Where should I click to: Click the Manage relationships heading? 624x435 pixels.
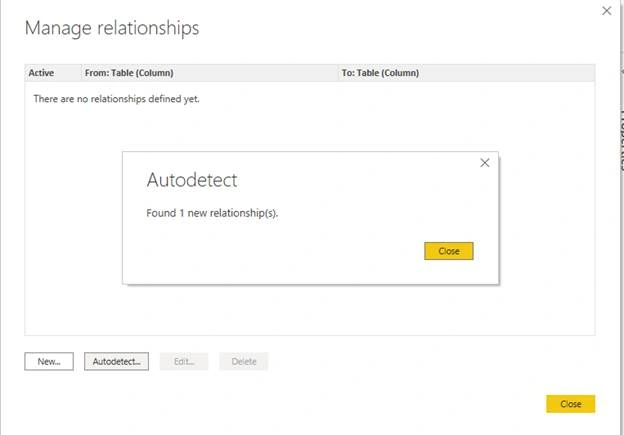tap(112, 28)
